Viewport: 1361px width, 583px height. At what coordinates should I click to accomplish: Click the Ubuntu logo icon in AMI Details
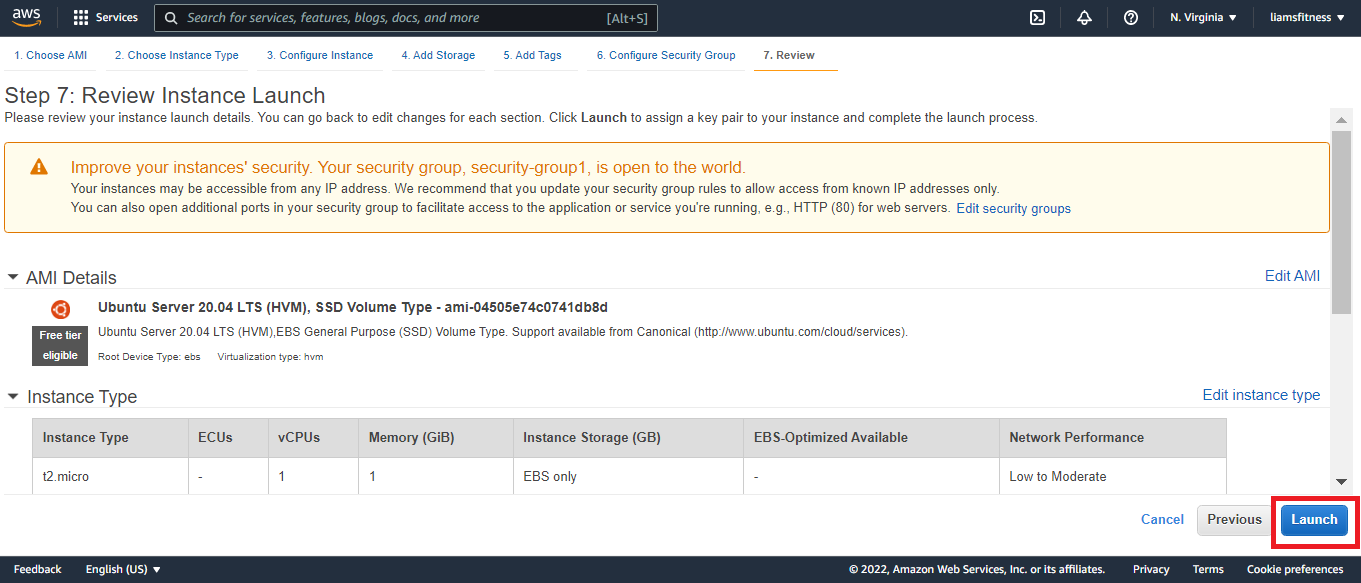point(60,309)
